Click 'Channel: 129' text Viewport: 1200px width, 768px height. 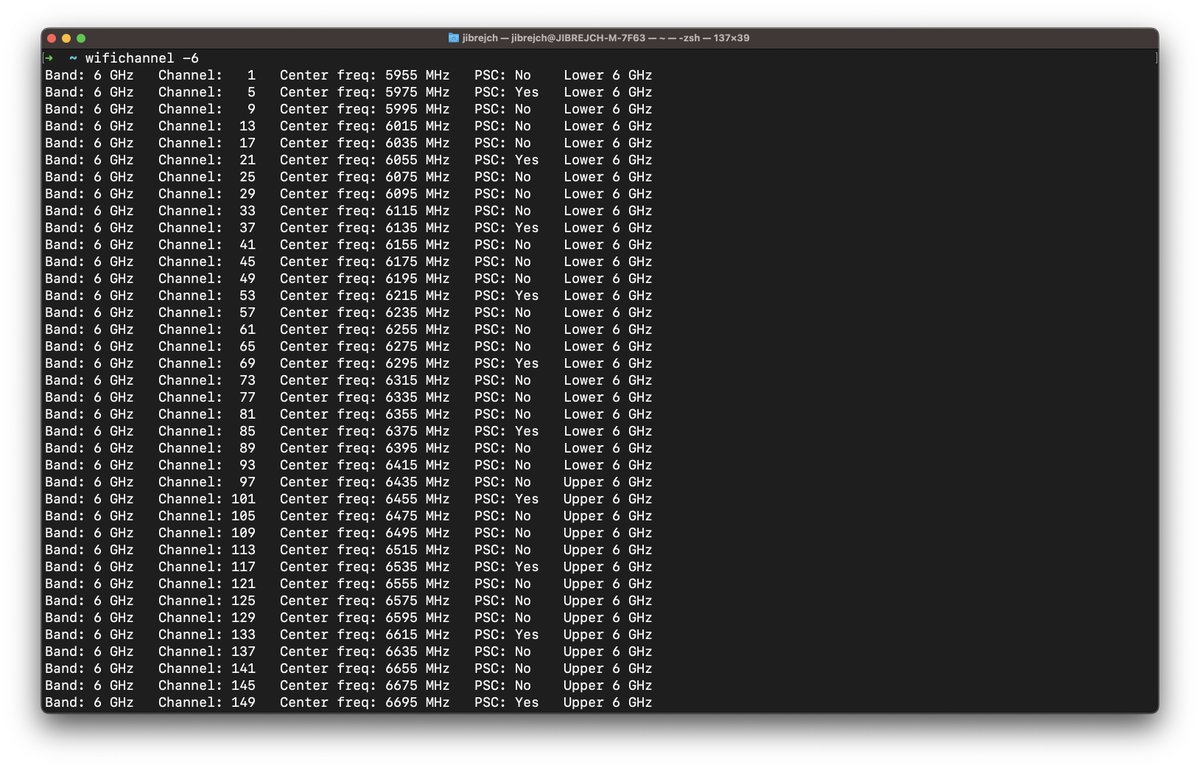[x=206, y=619]
